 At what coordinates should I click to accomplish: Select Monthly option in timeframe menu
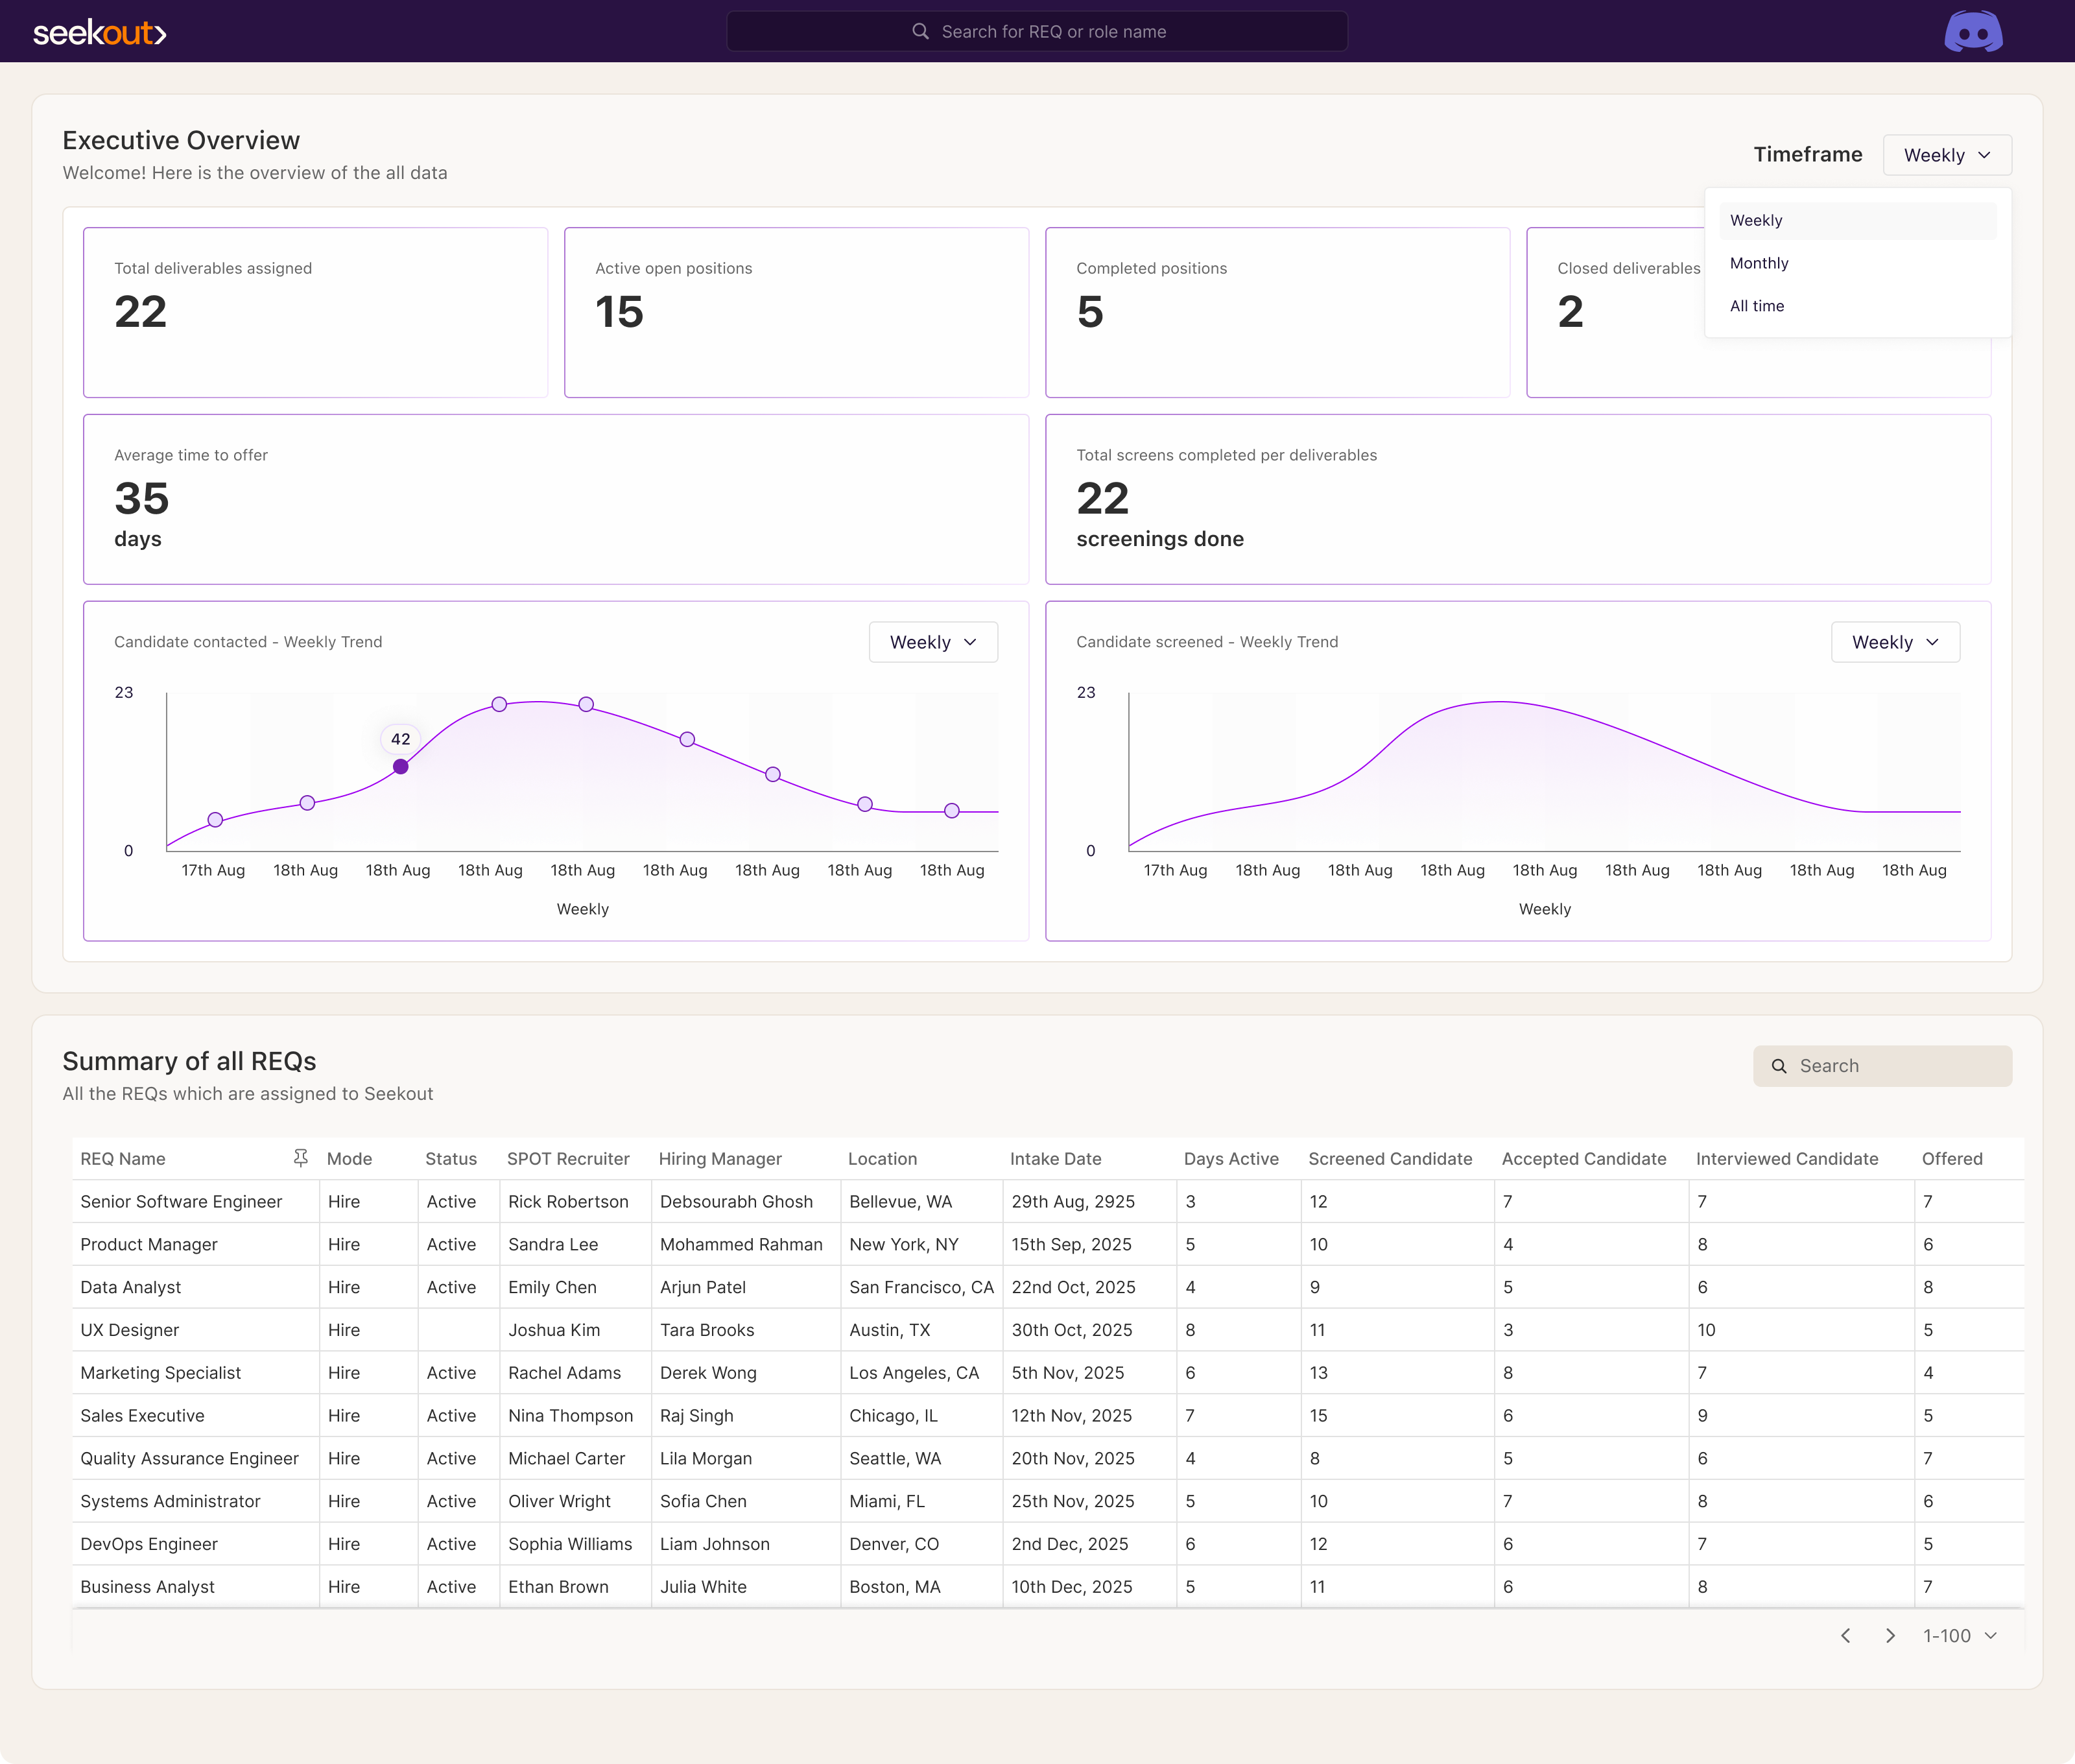point(1858,263)
